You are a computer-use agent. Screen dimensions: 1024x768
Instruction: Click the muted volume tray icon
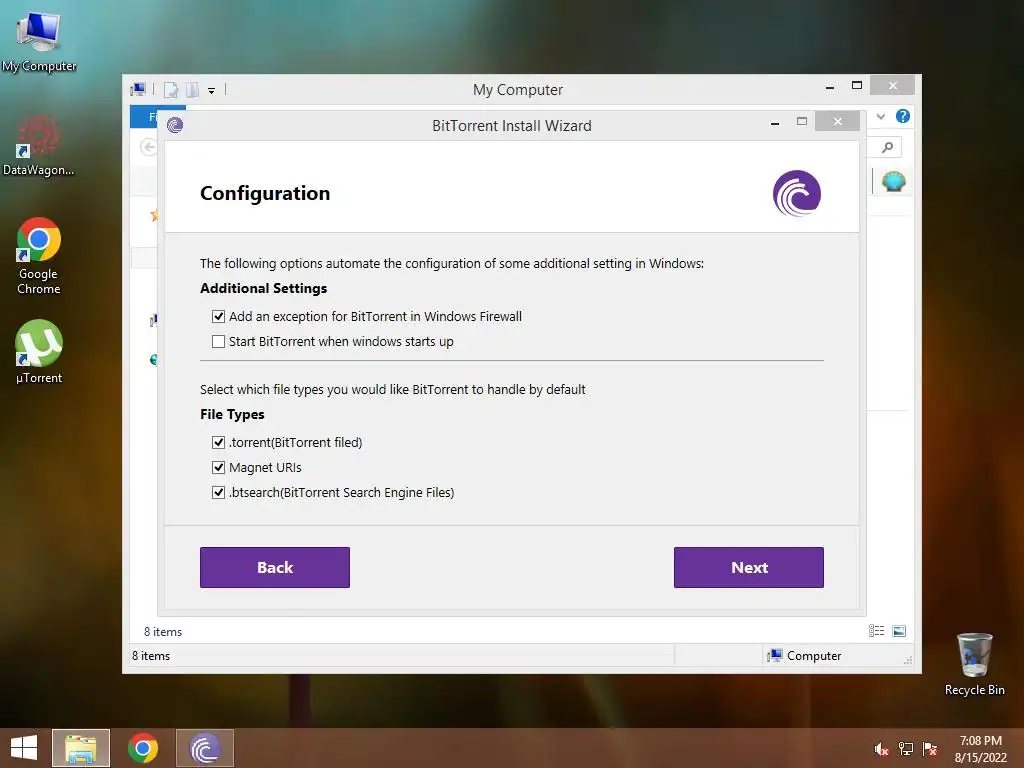tap(881, 749)
